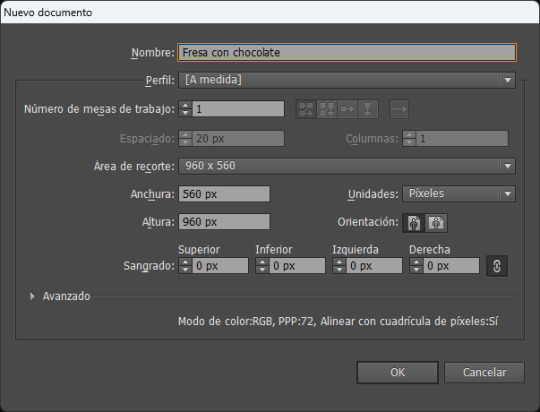Screen dimensions: 540x412
Task: Open the Unidades Píxeles dropdown
Action: pyautogui.click(x=459, y=194)
